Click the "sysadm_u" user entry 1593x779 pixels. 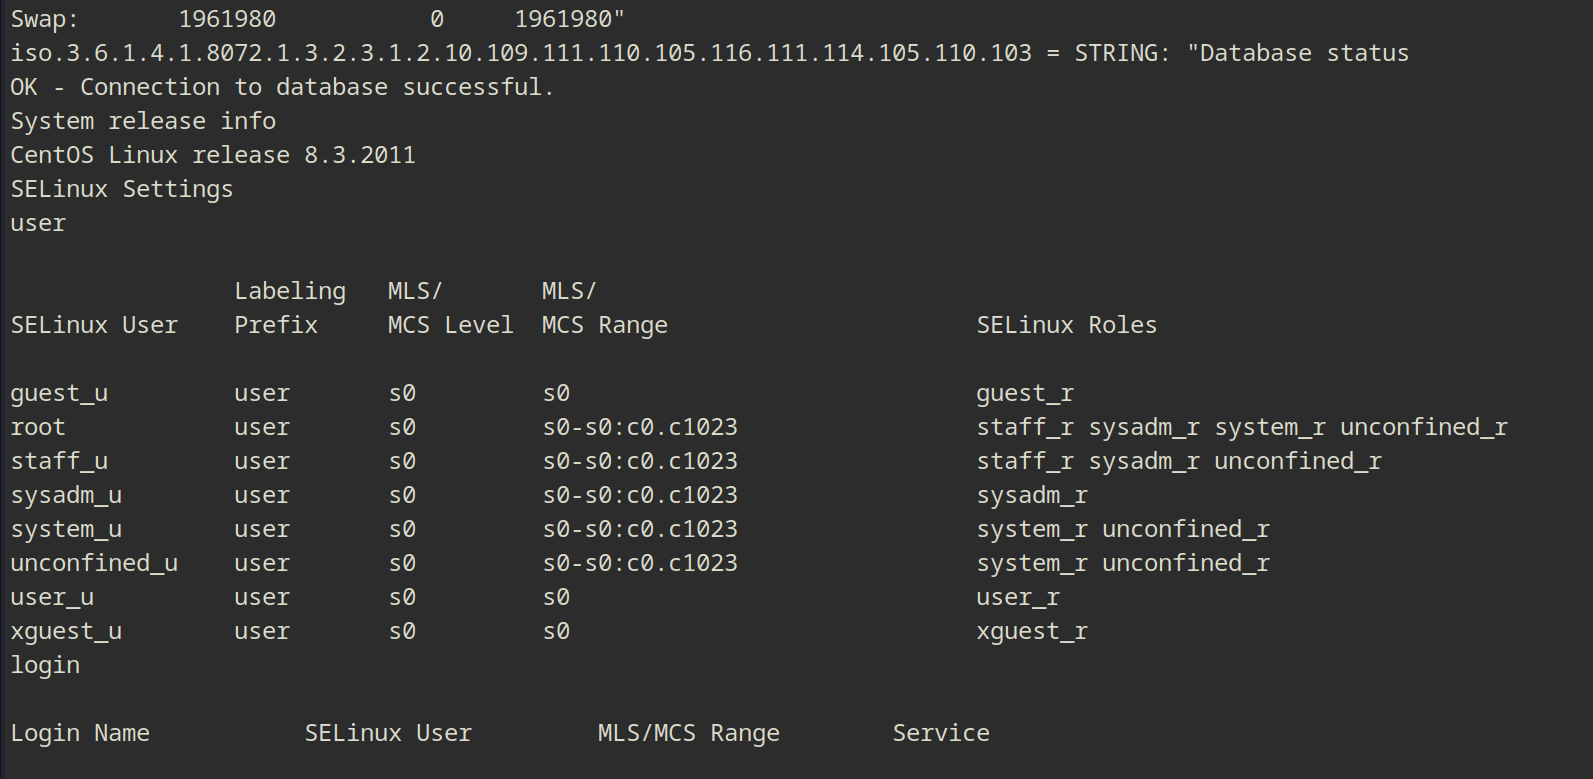(x=66, y=495)
